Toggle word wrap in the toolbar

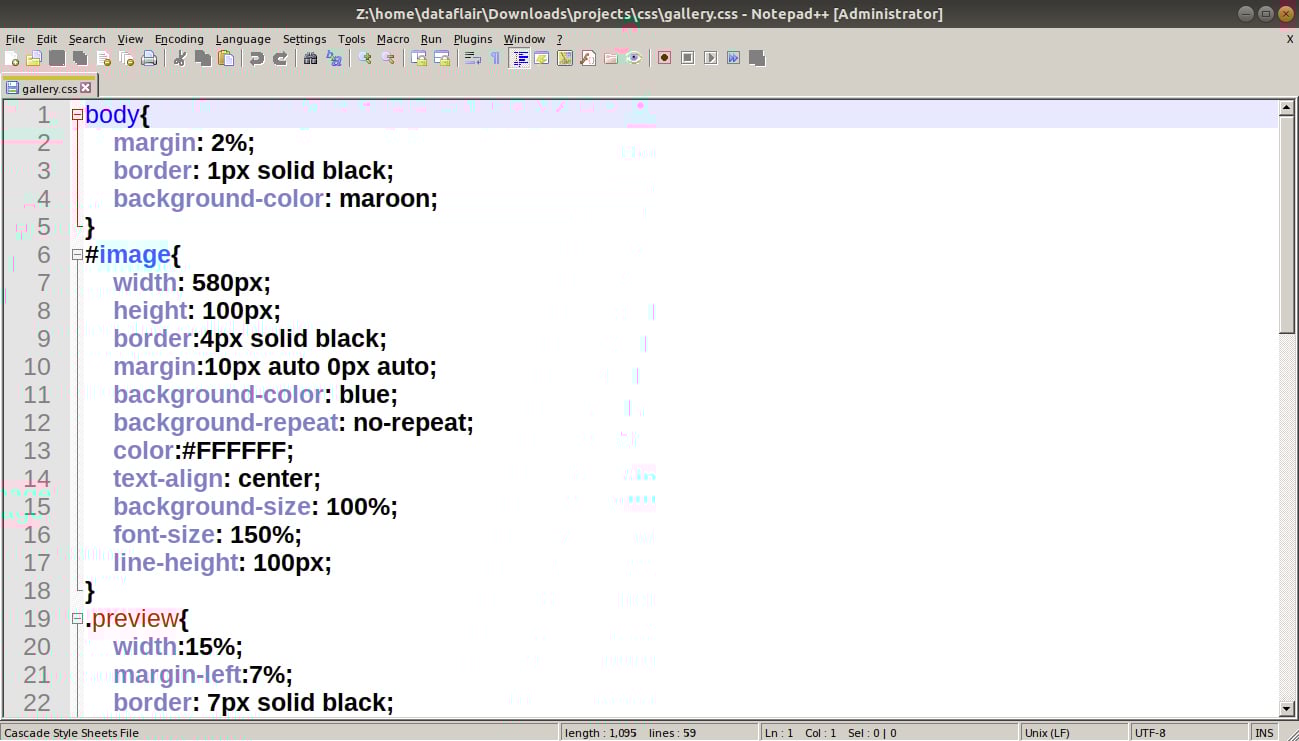tap(473, 58)
